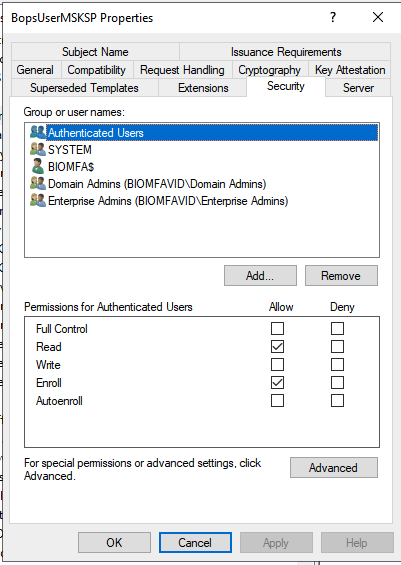Click the OK button

click(x=114, y=543)
